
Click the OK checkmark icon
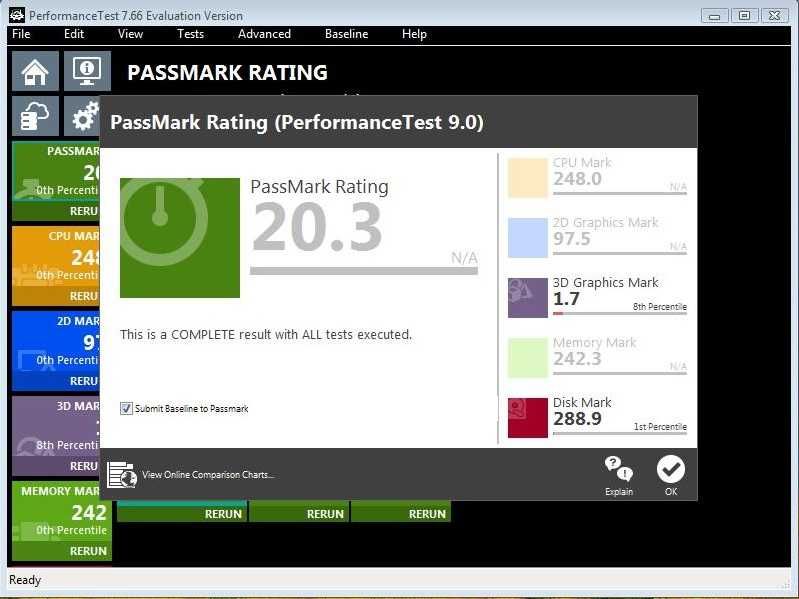[x=671, y=469]
